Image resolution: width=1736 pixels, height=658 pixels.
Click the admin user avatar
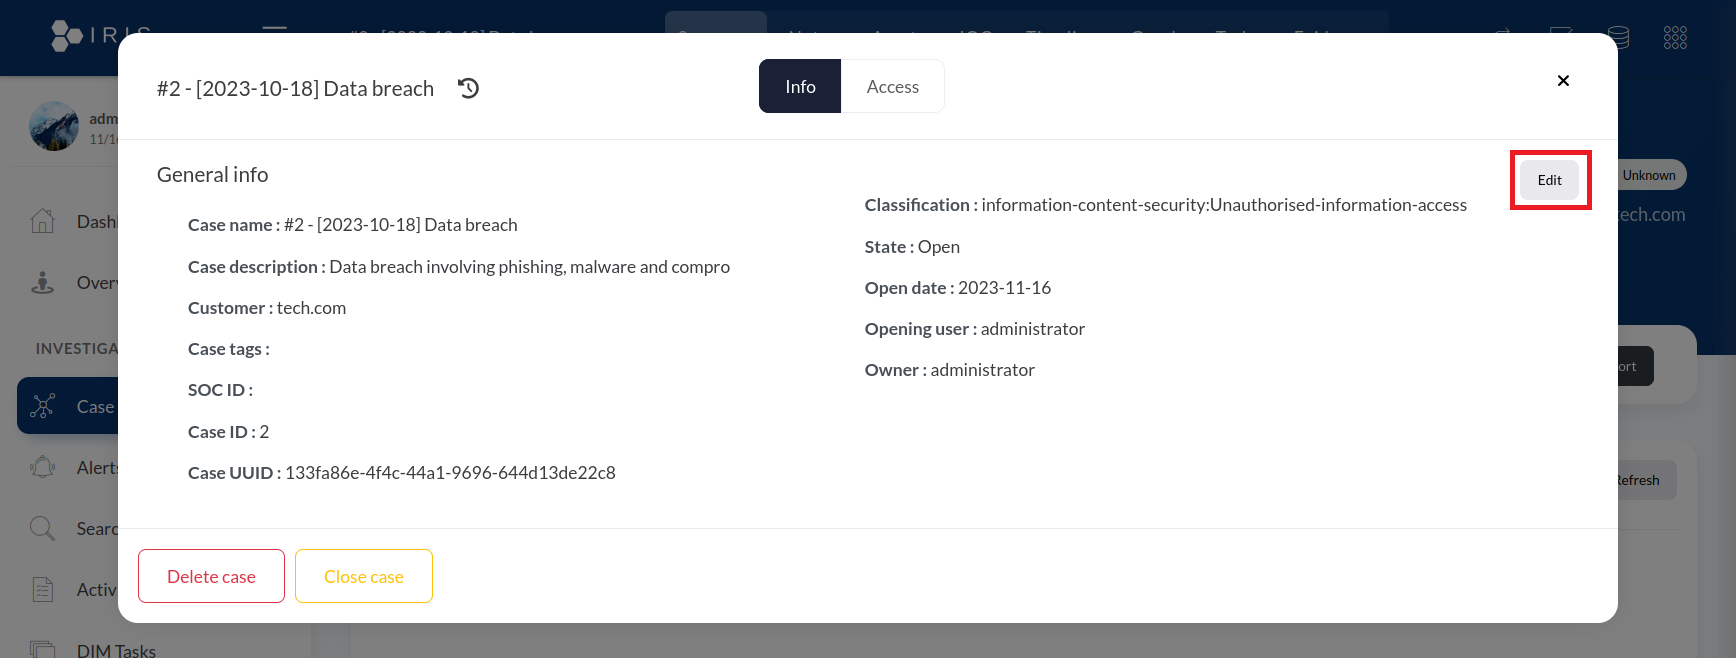point(54,127)
